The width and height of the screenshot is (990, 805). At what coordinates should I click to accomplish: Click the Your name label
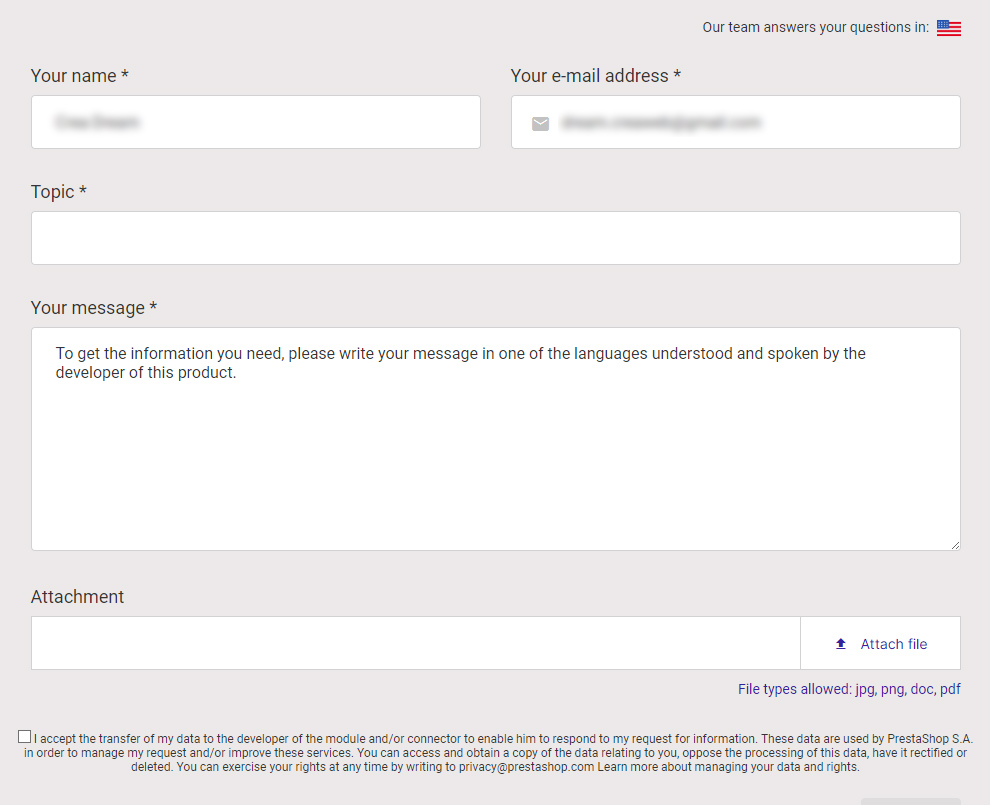click(x=80, y=76)
